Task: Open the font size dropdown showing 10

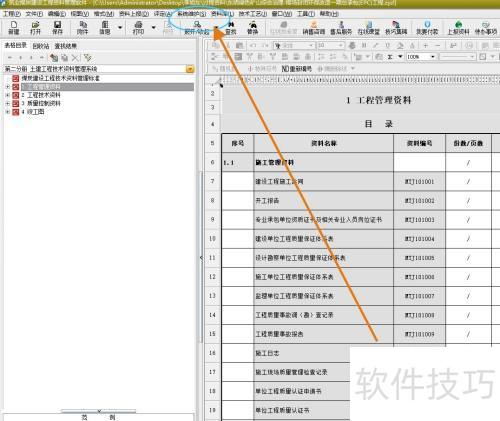Action: [341, 45]
